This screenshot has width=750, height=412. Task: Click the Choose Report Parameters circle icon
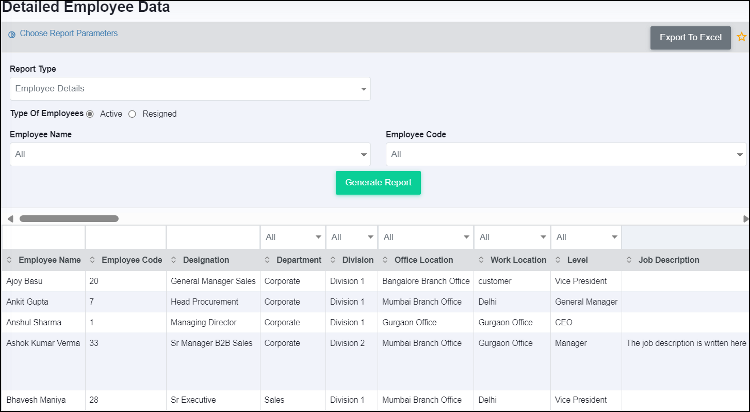pos(11,34)
